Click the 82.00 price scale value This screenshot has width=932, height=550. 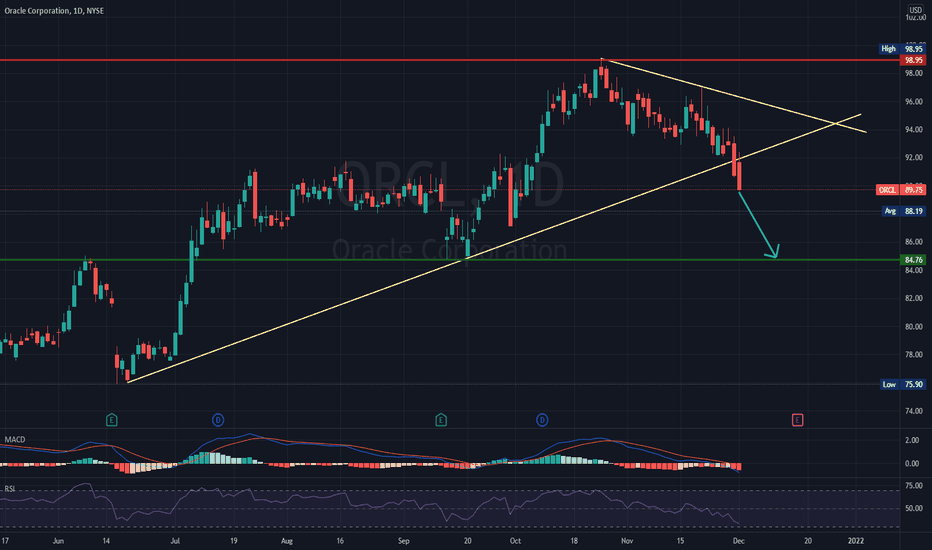point(913,298)
